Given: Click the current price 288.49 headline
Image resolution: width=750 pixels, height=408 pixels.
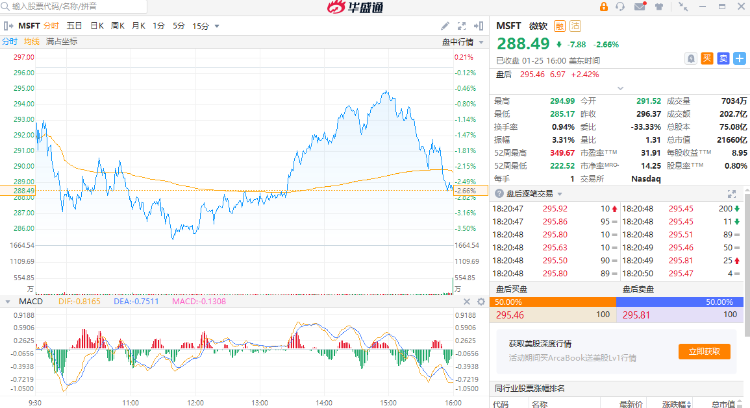Looking at the screenshot, I should (x=523, y=44).
